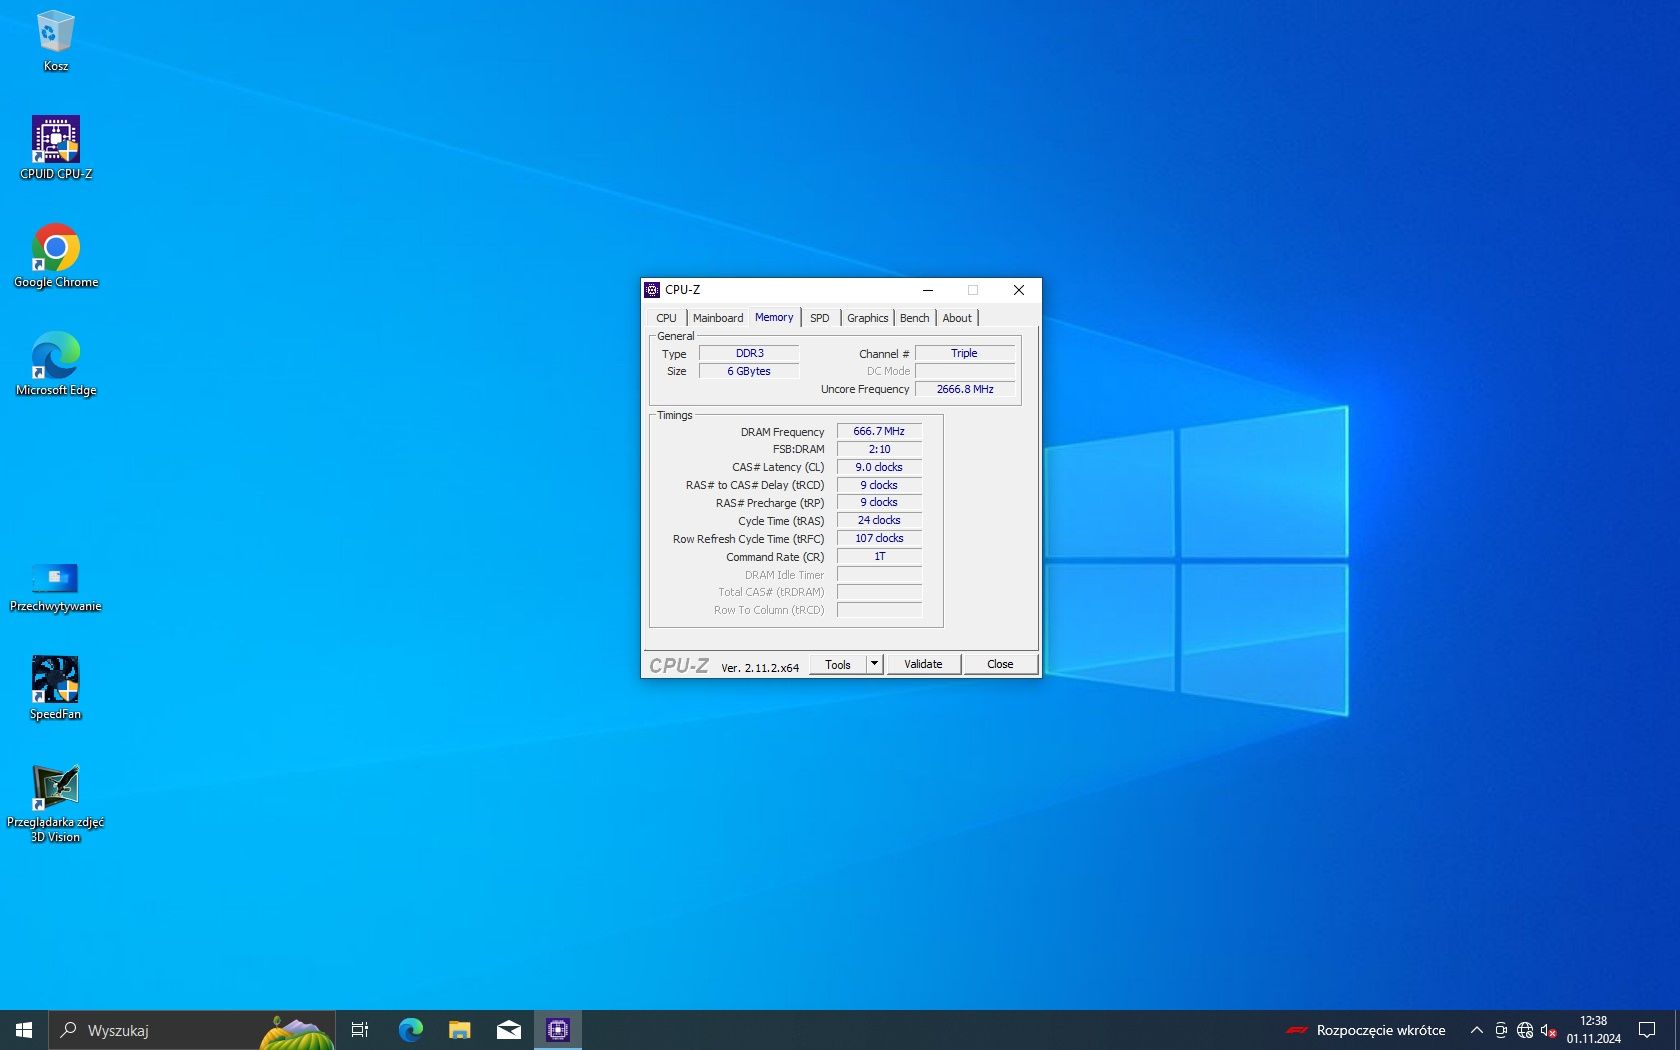Close the CPU-Z window with X
The image size is (1680, 1050).
(x=1018, y=290)
